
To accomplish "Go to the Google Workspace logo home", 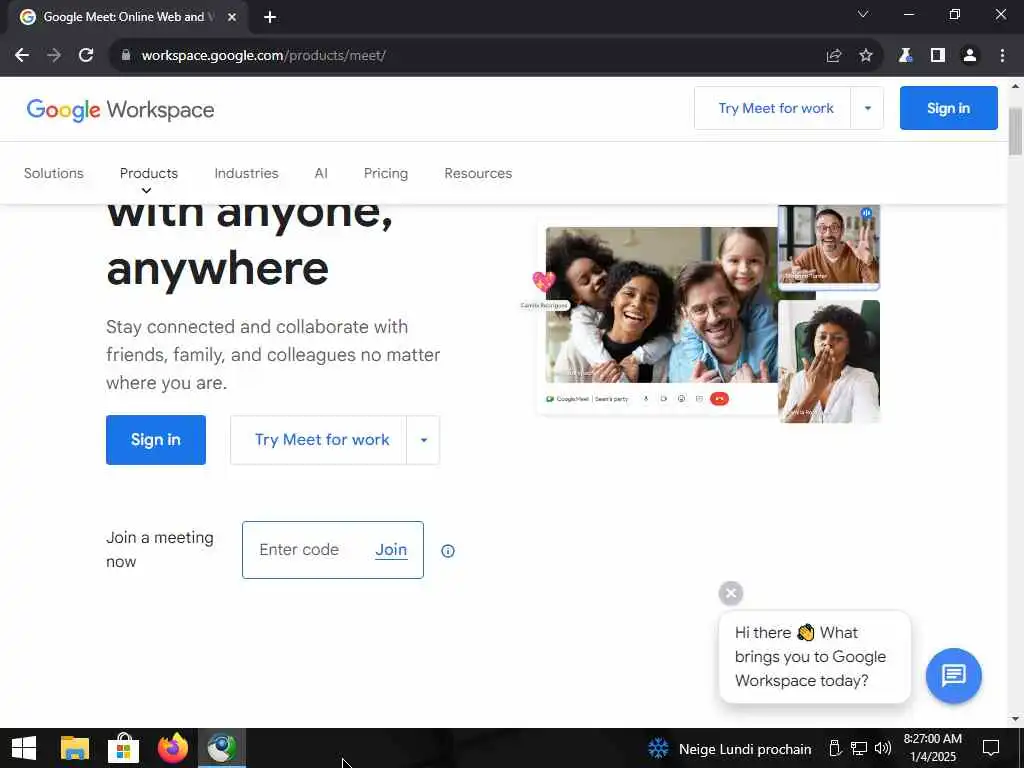I will tap(120, 110).
